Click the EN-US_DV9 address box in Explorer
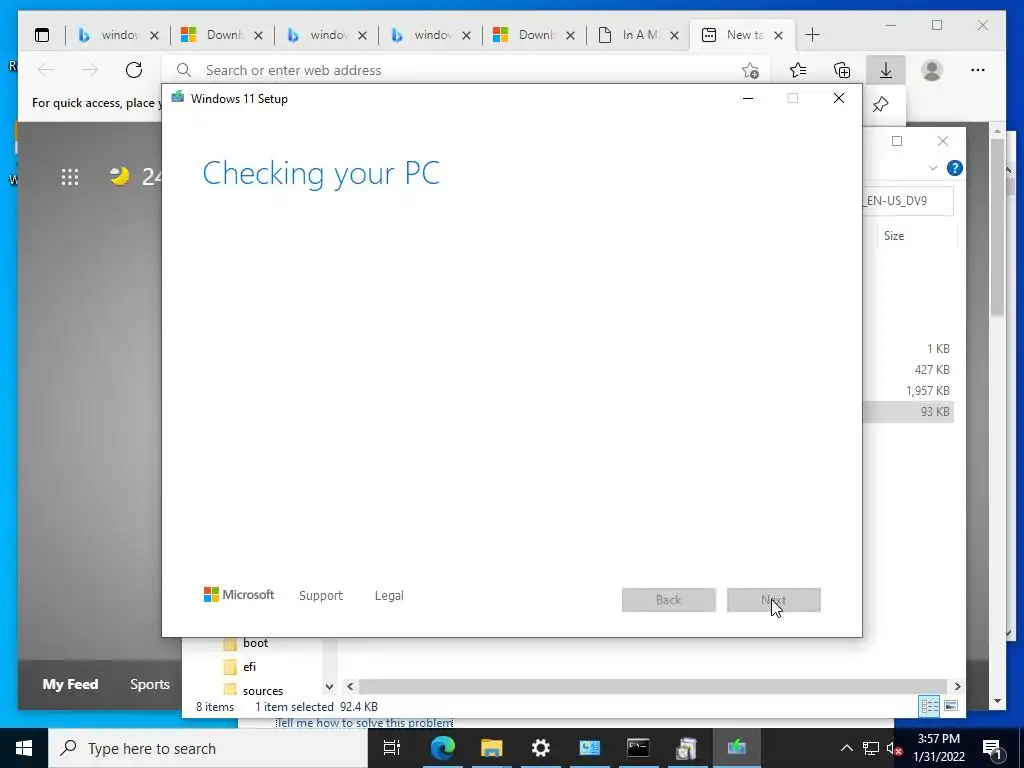Image resolution: width=1024 pixels, height=768 pixels. 908,200
